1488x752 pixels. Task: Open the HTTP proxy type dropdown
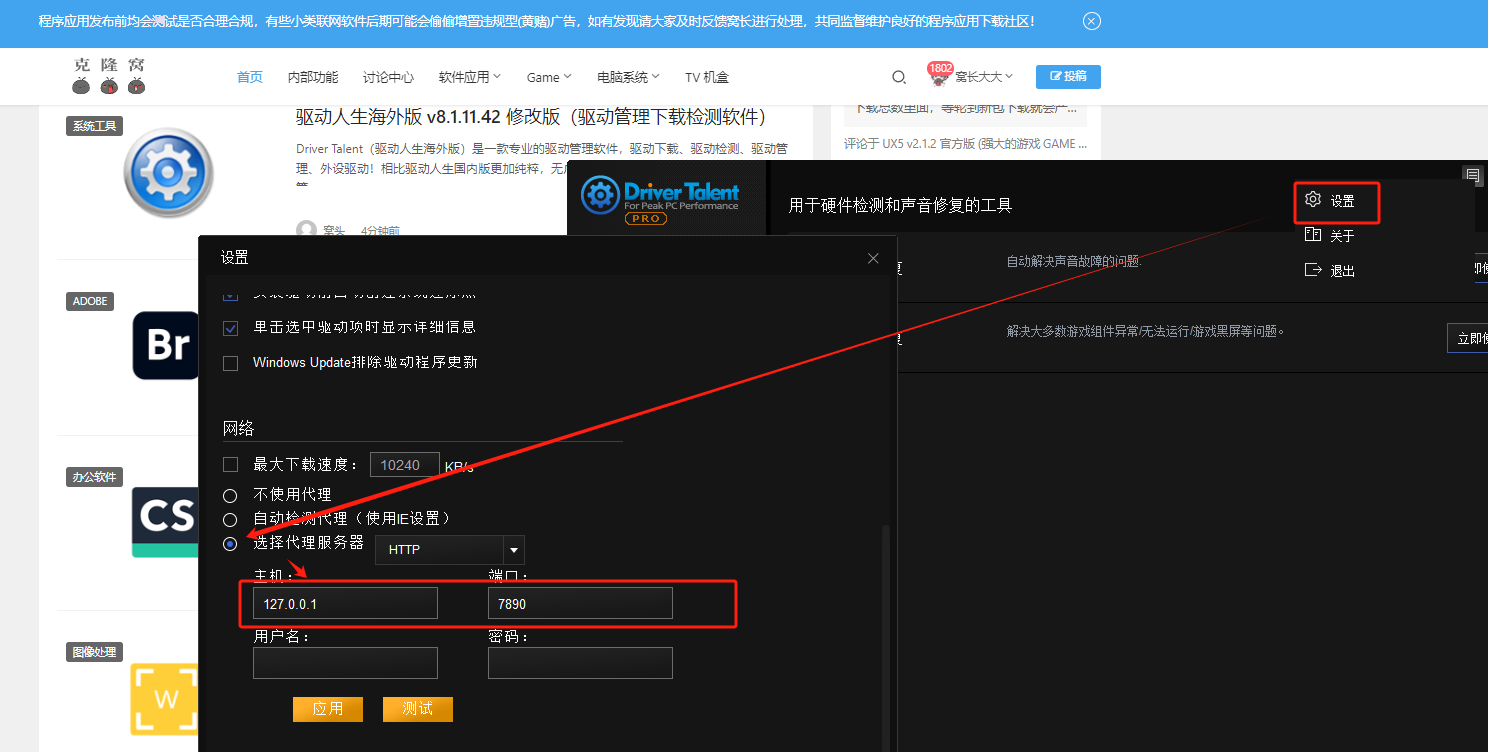[x=450, y=550]
